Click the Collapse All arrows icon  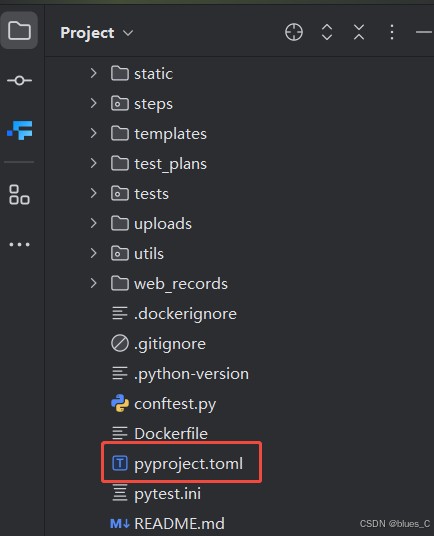coord(359,32)
